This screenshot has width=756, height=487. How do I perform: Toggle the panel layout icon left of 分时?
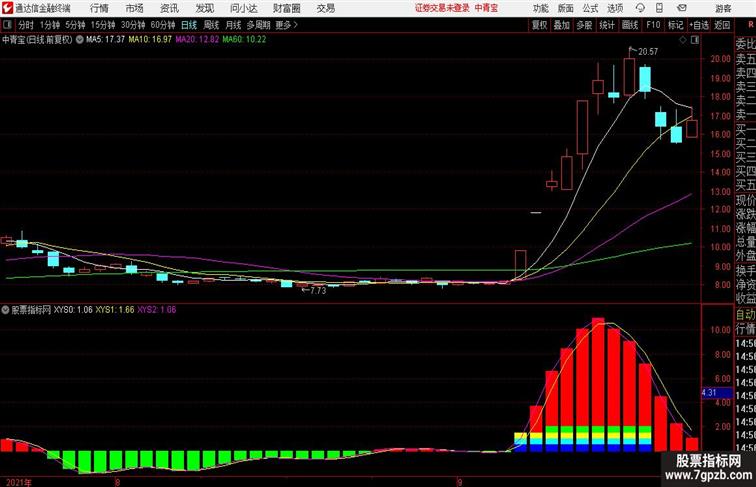pyautogui.click(x=7, y=25)
